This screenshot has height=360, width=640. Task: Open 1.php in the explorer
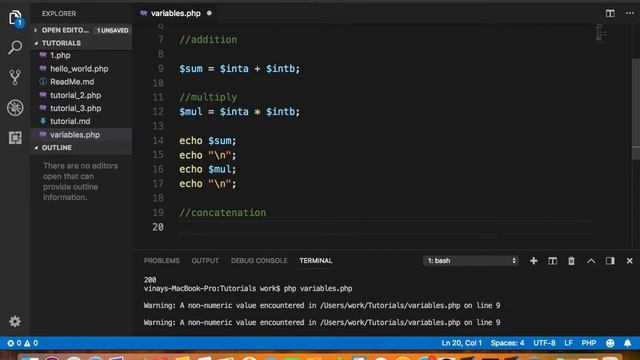(60, 56)
